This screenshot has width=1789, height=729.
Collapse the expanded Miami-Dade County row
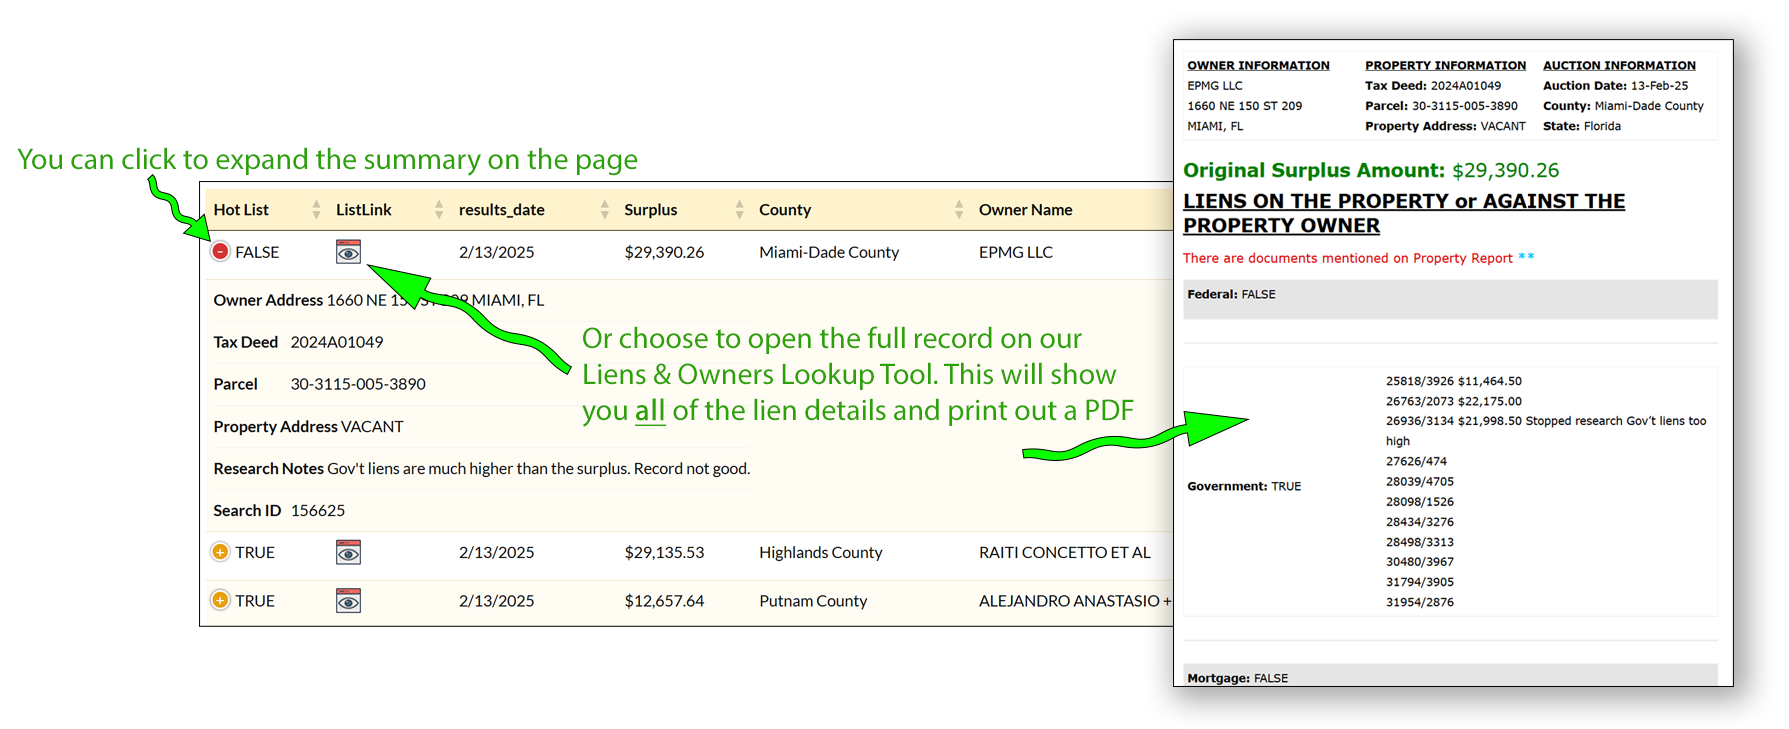(220, 252)
